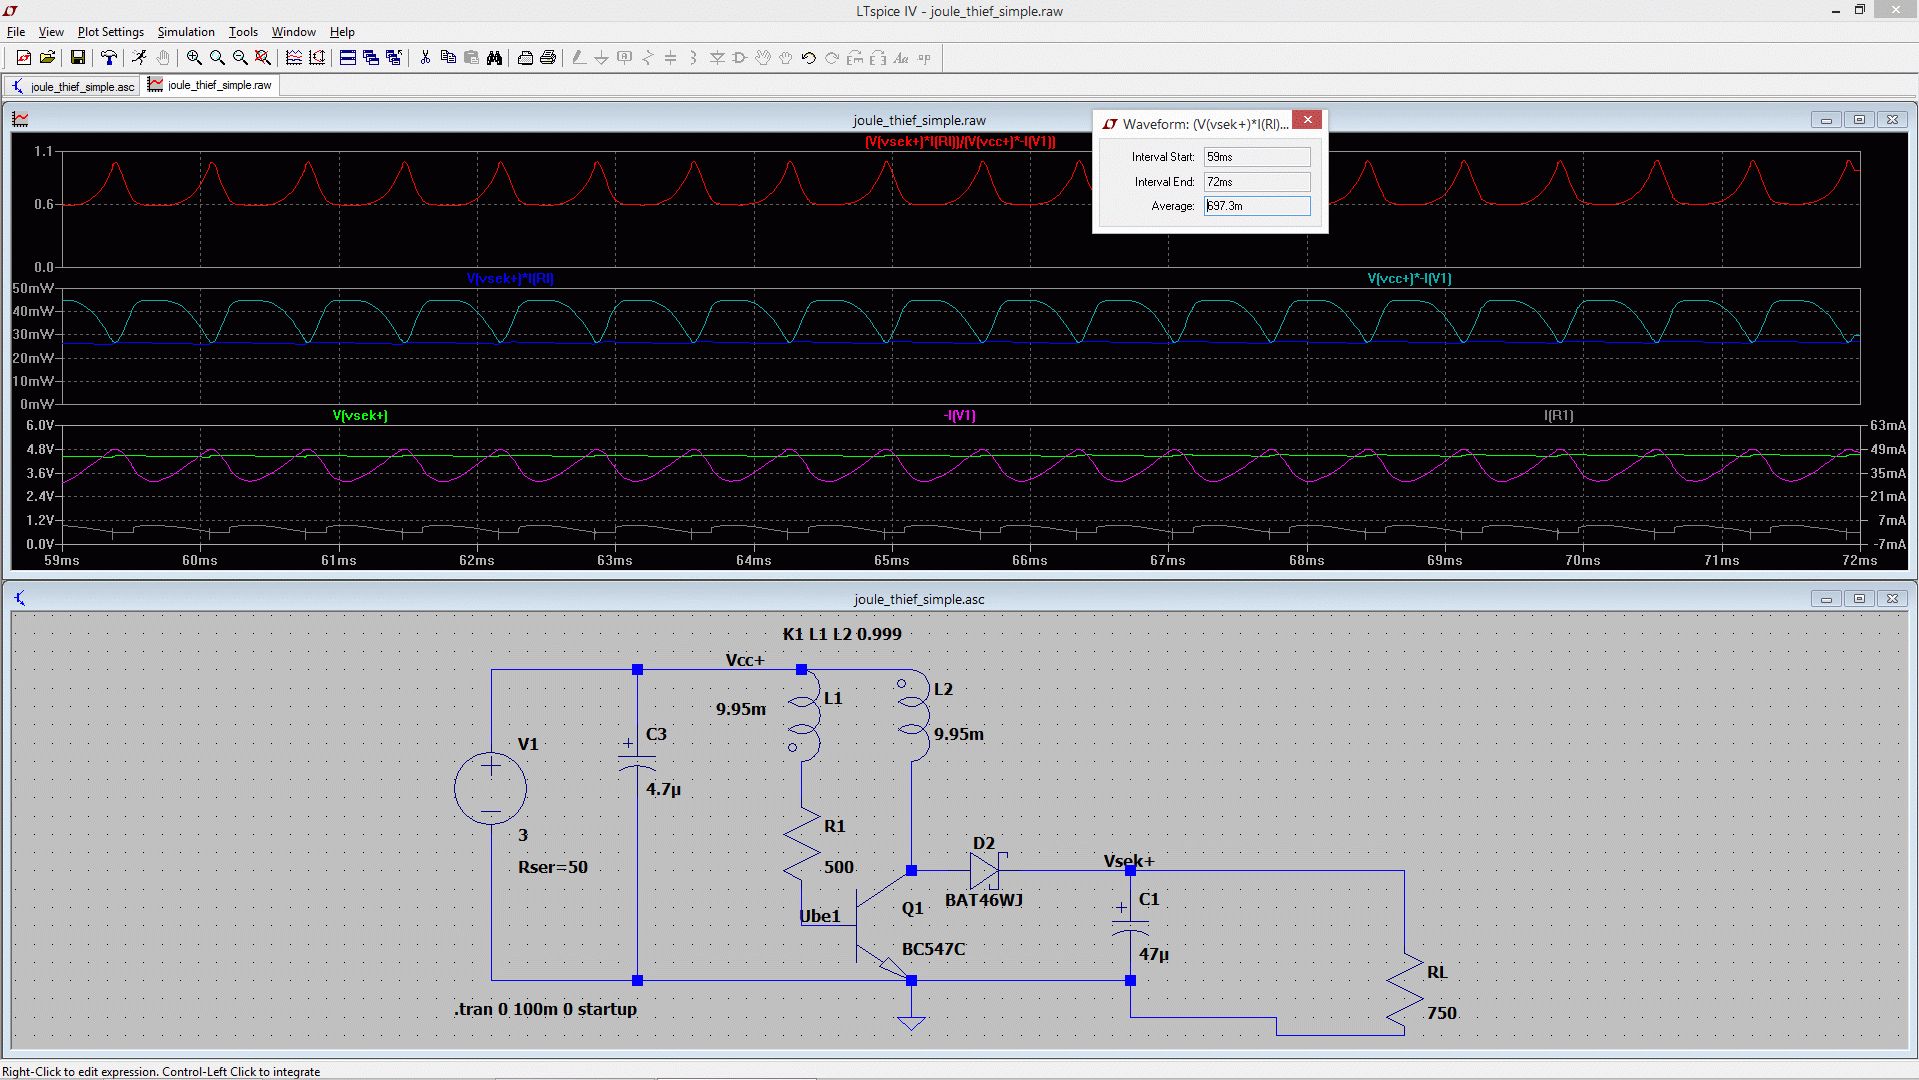Click the Interval Start field
Viewport: 1919px width, 1080px height.
(1256, 157)
